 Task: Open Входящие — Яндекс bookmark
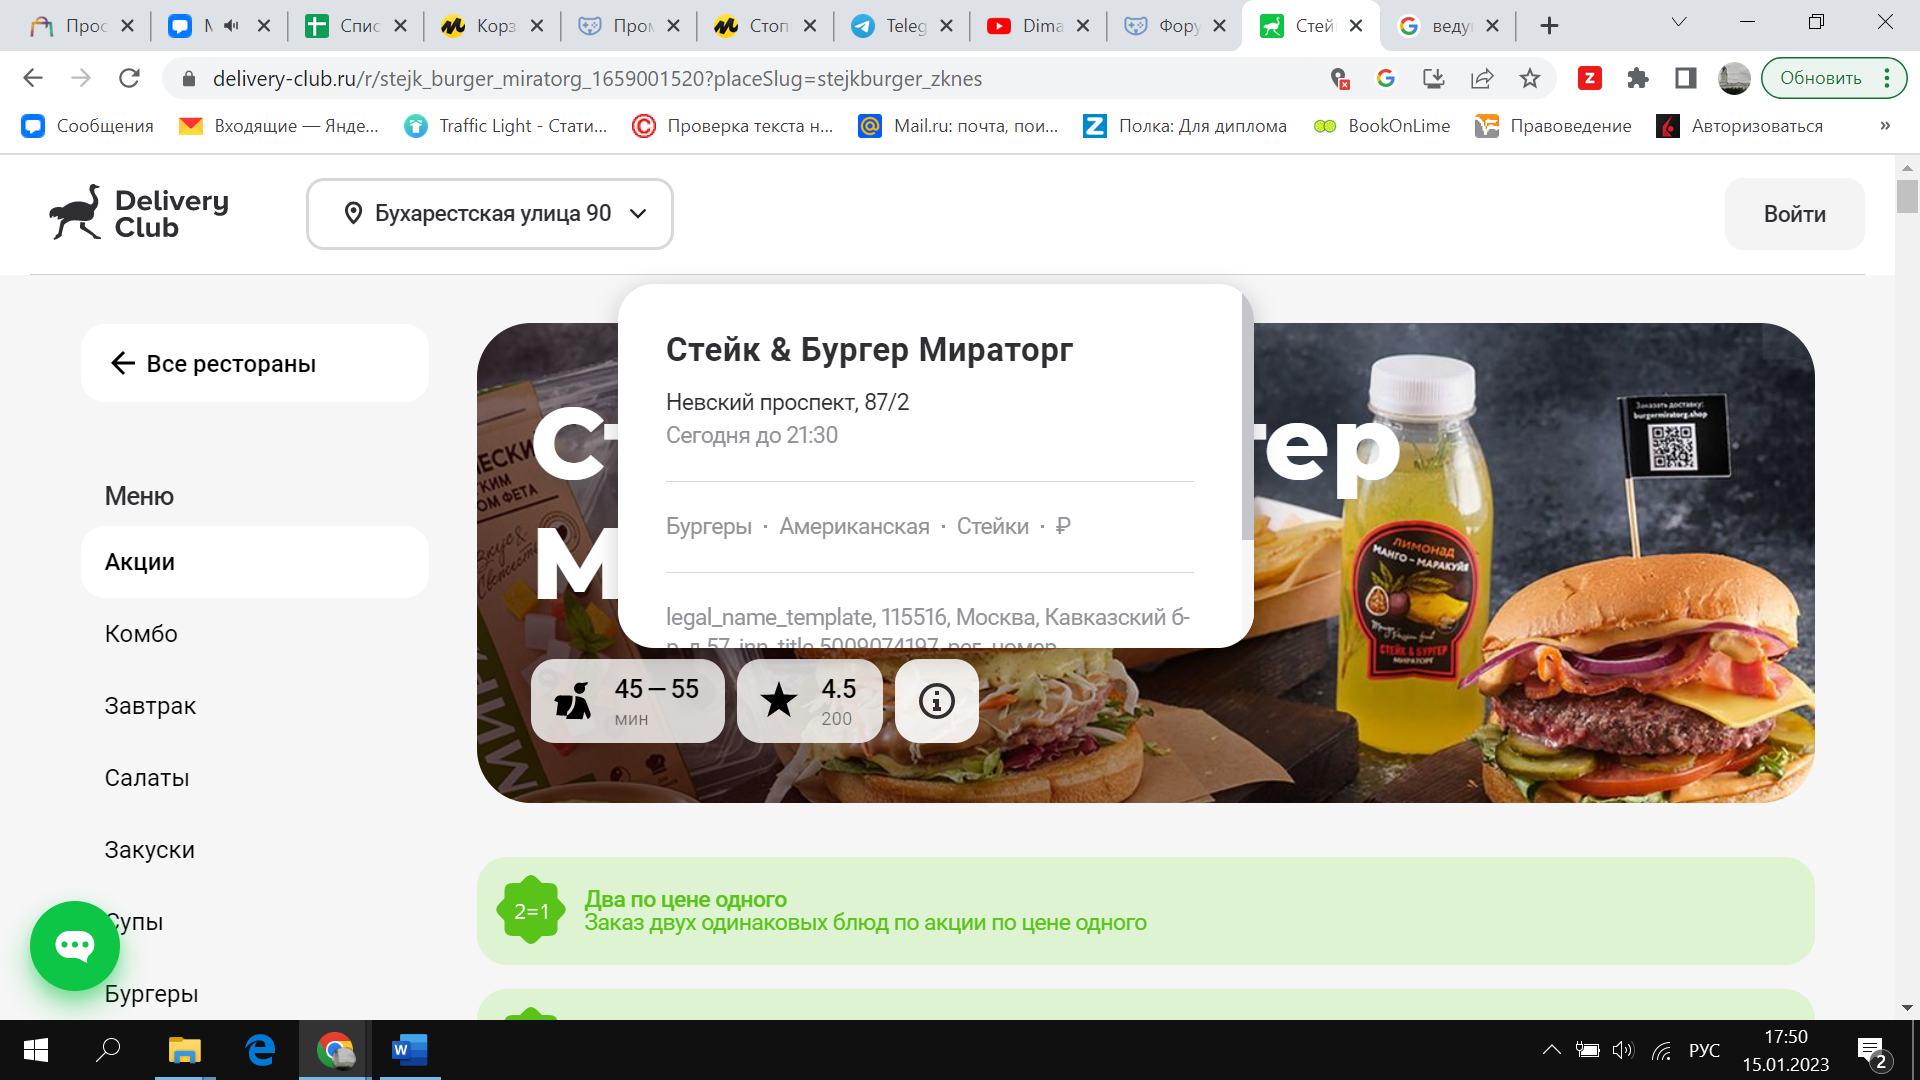(279, 126)
